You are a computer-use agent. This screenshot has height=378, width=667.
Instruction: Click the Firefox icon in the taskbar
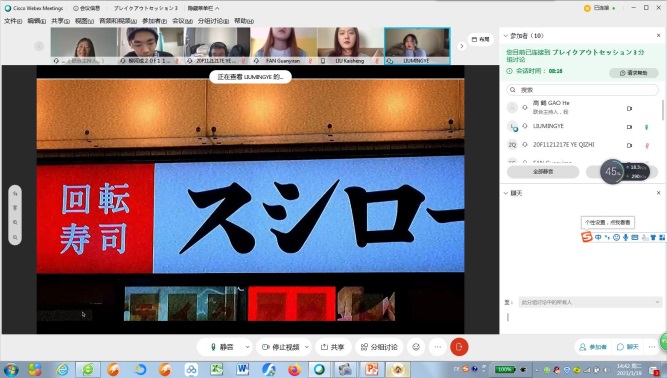pos(294,369)
